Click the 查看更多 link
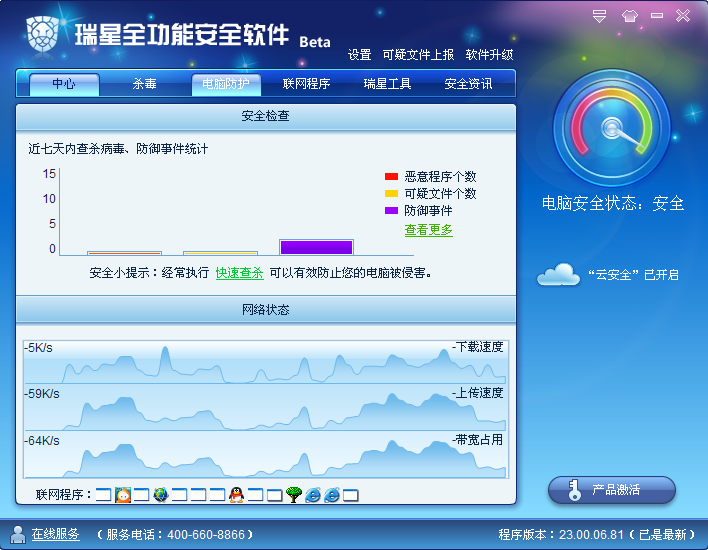The image size is (708, 550). [x=429, y=230]
